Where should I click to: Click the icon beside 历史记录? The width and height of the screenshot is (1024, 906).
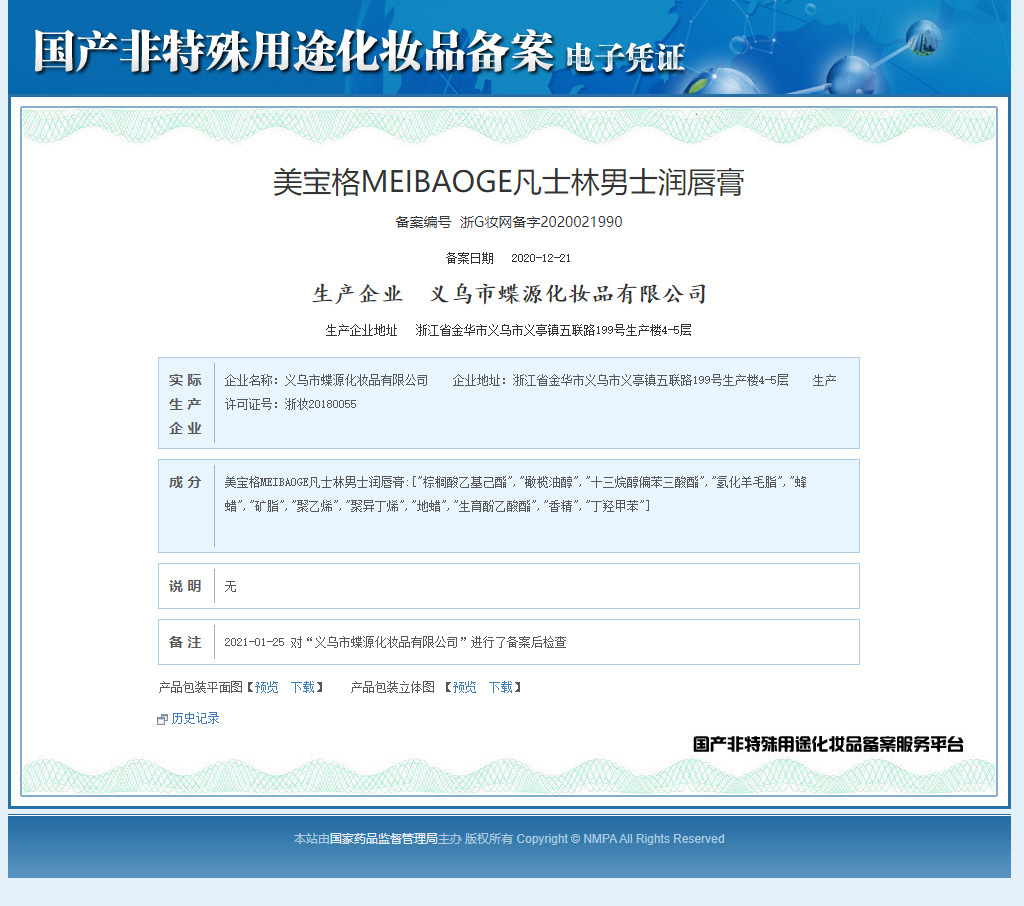pyautogui.click(x=163, y=719)
